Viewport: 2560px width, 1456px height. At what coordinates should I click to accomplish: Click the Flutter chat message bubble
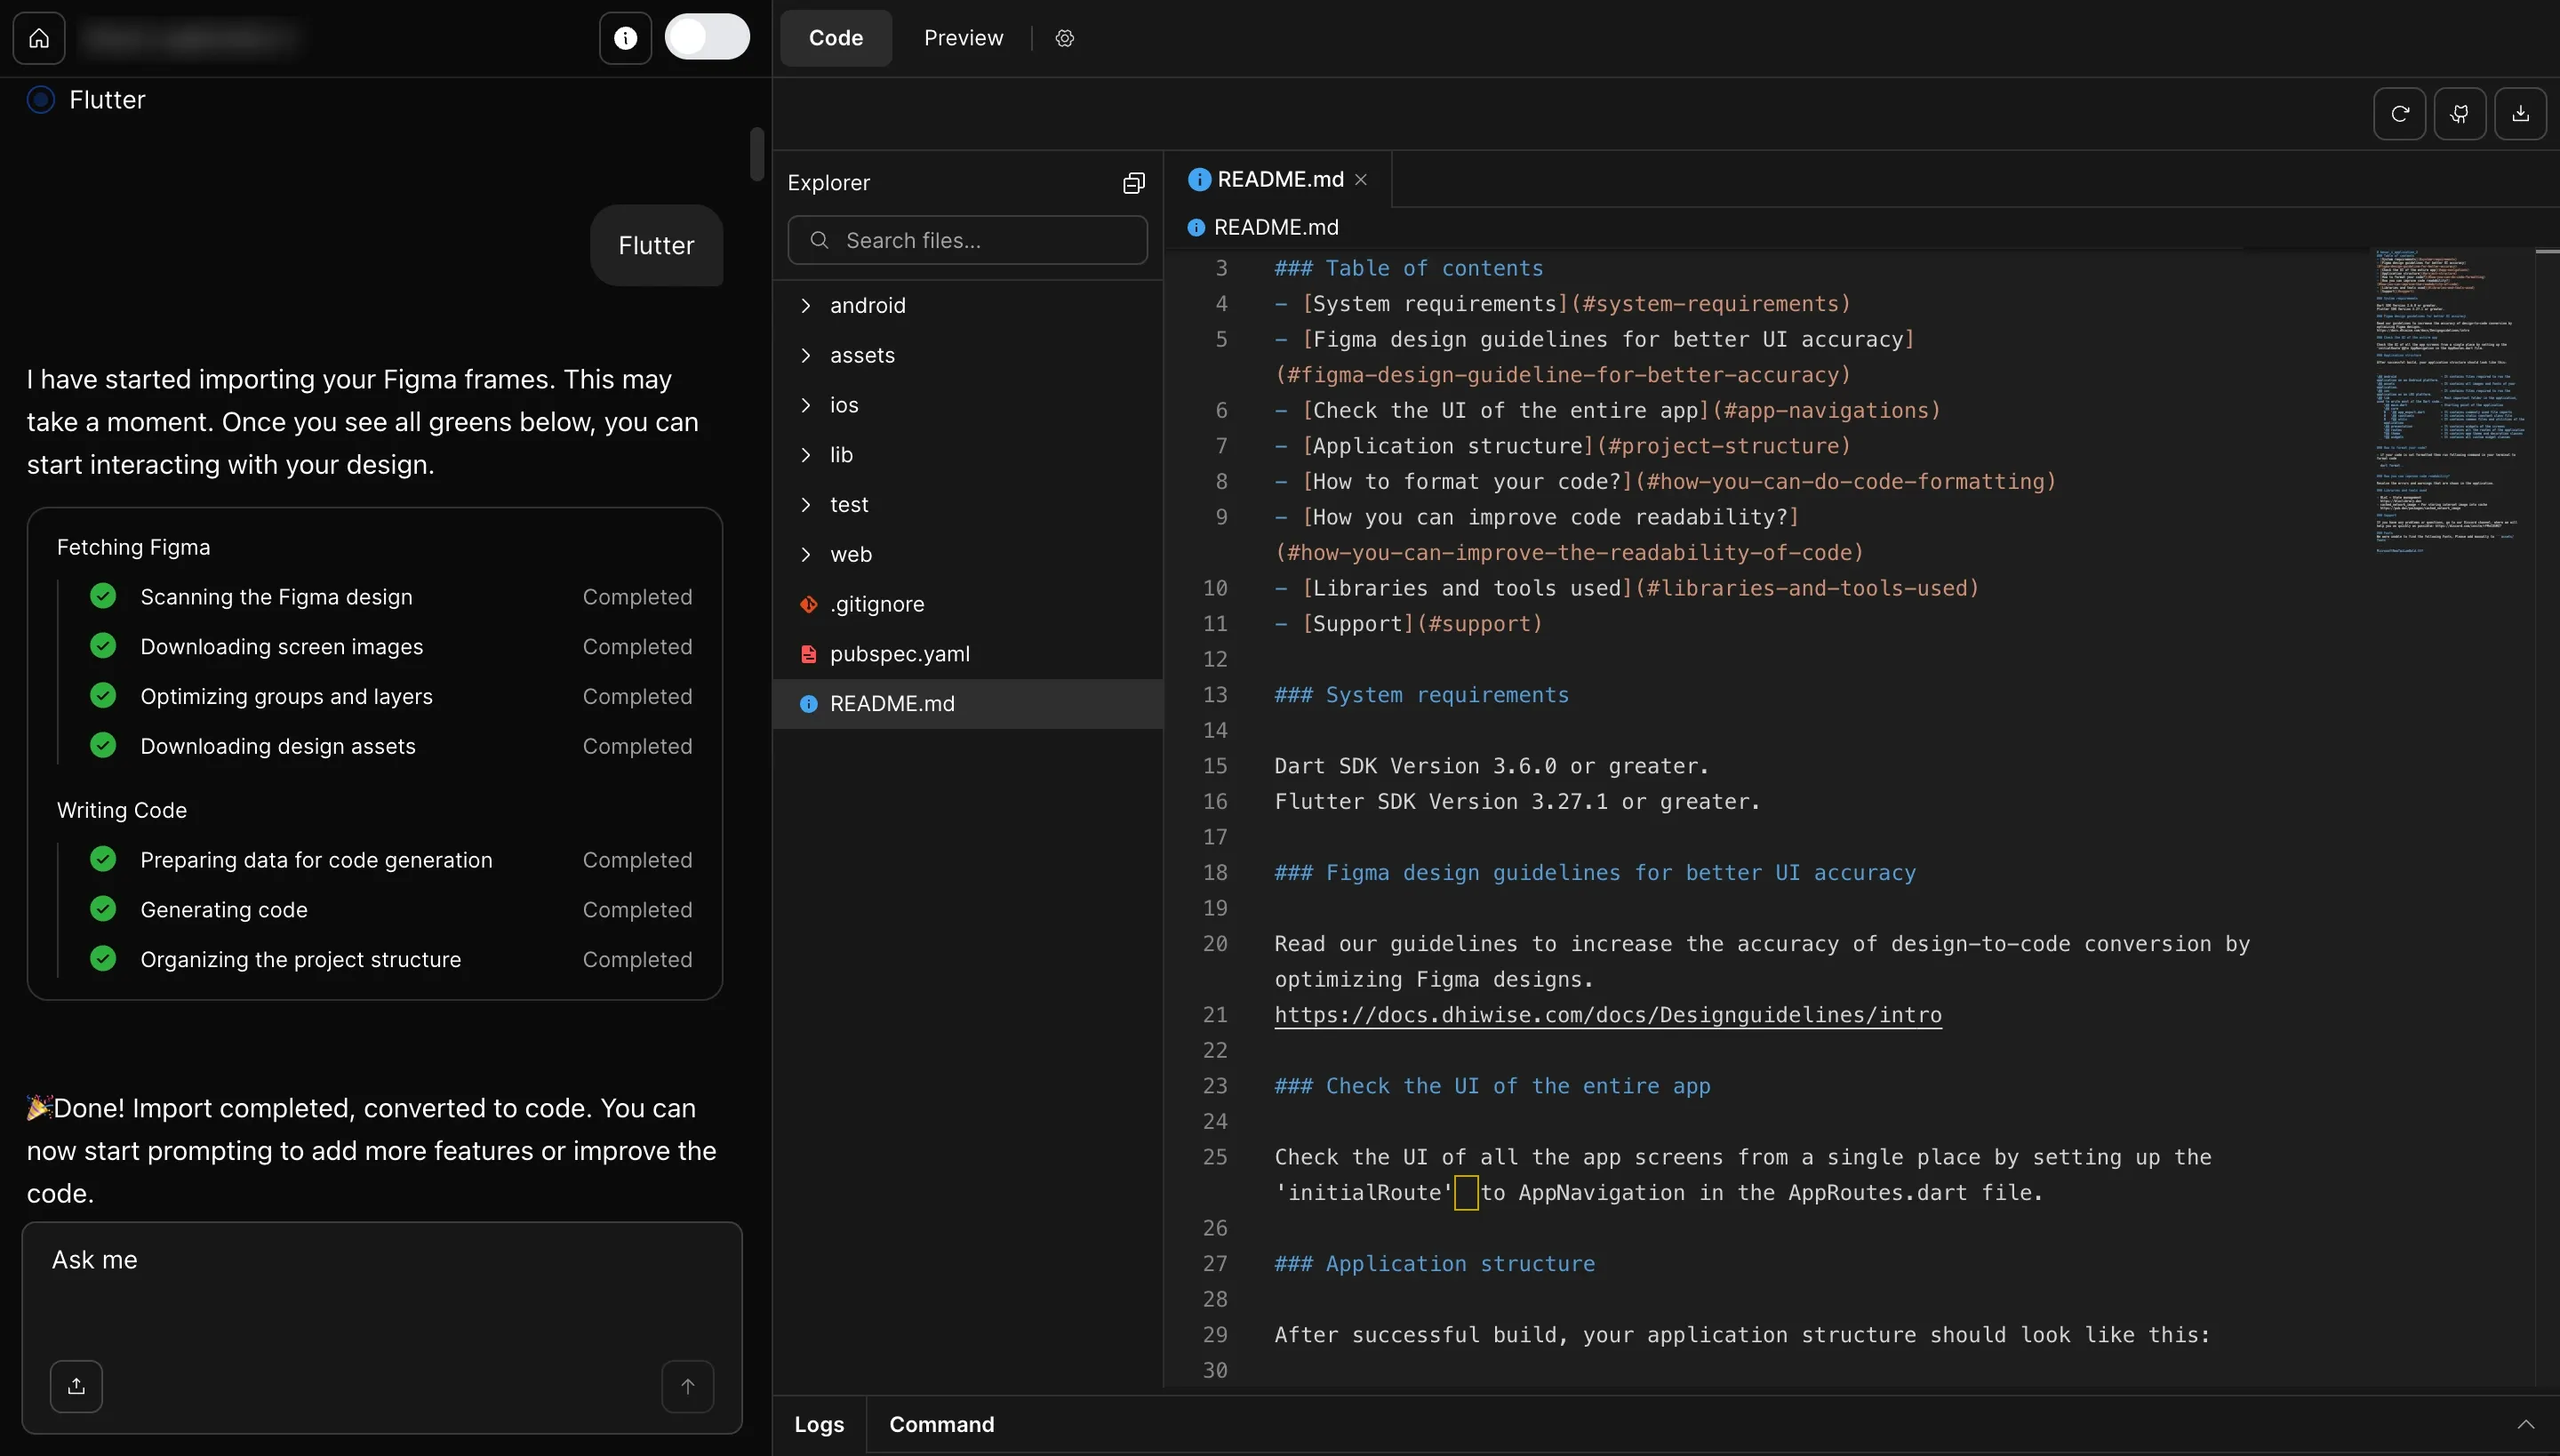coord(656,246)
